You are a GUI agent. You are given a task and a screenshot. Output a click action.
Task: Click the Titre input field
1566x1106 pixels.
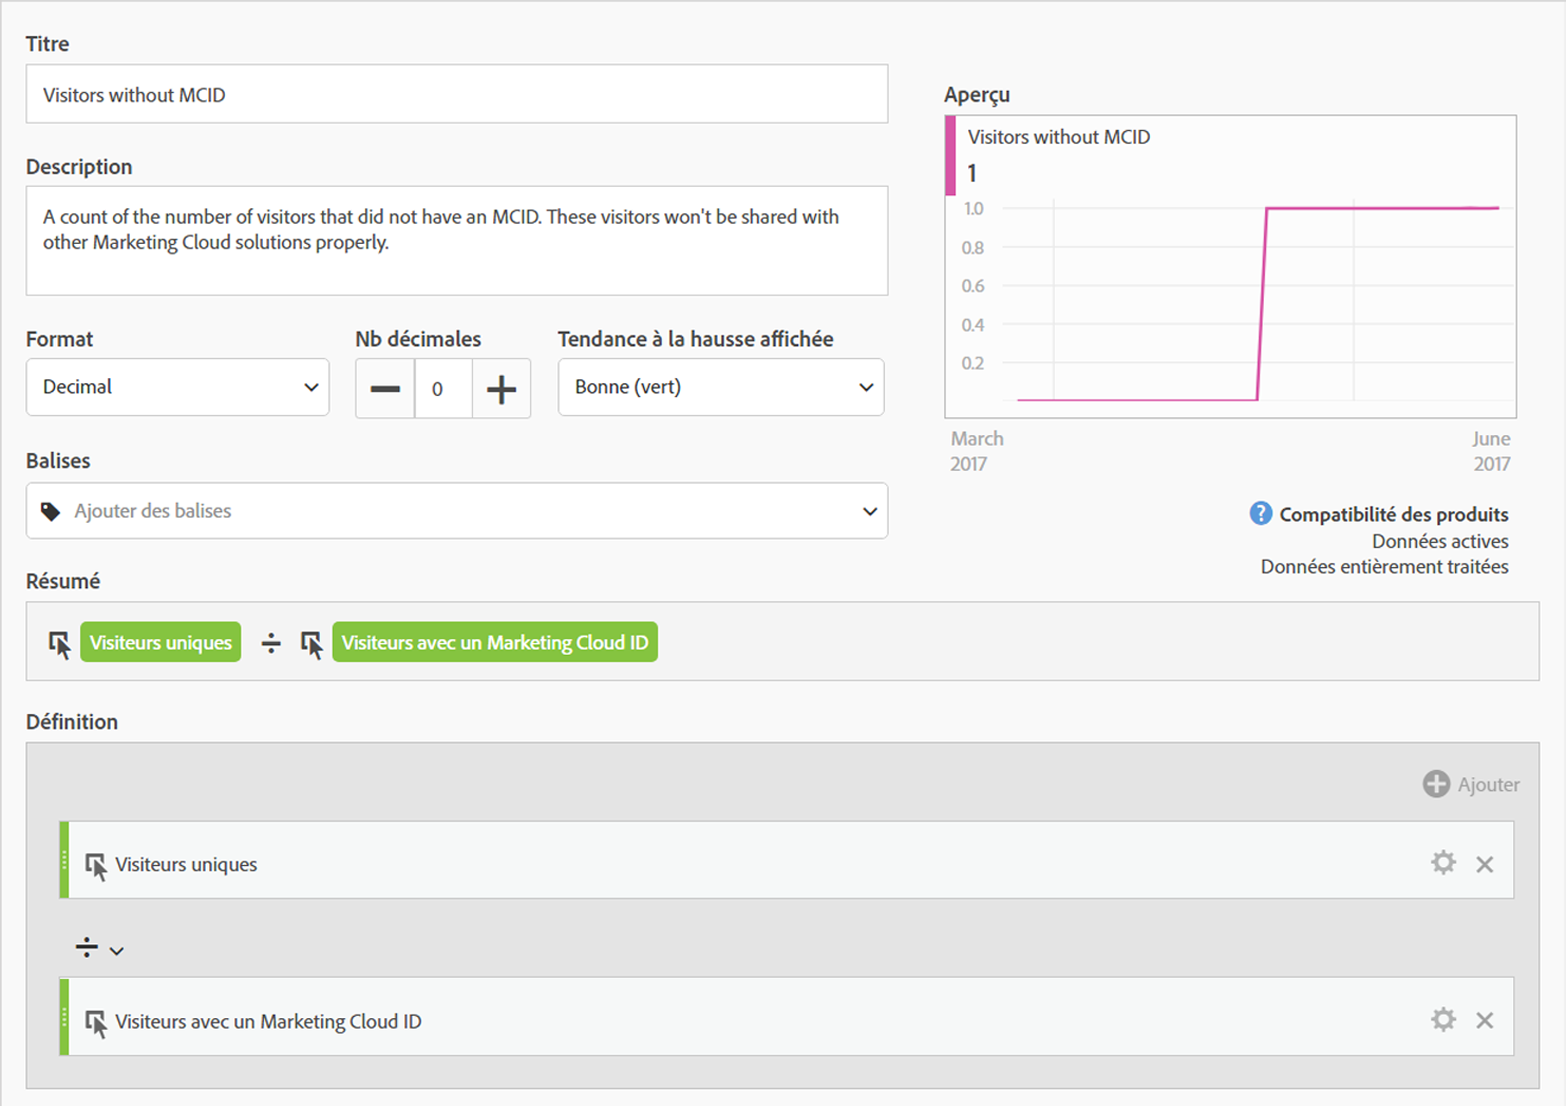(456, 95)
